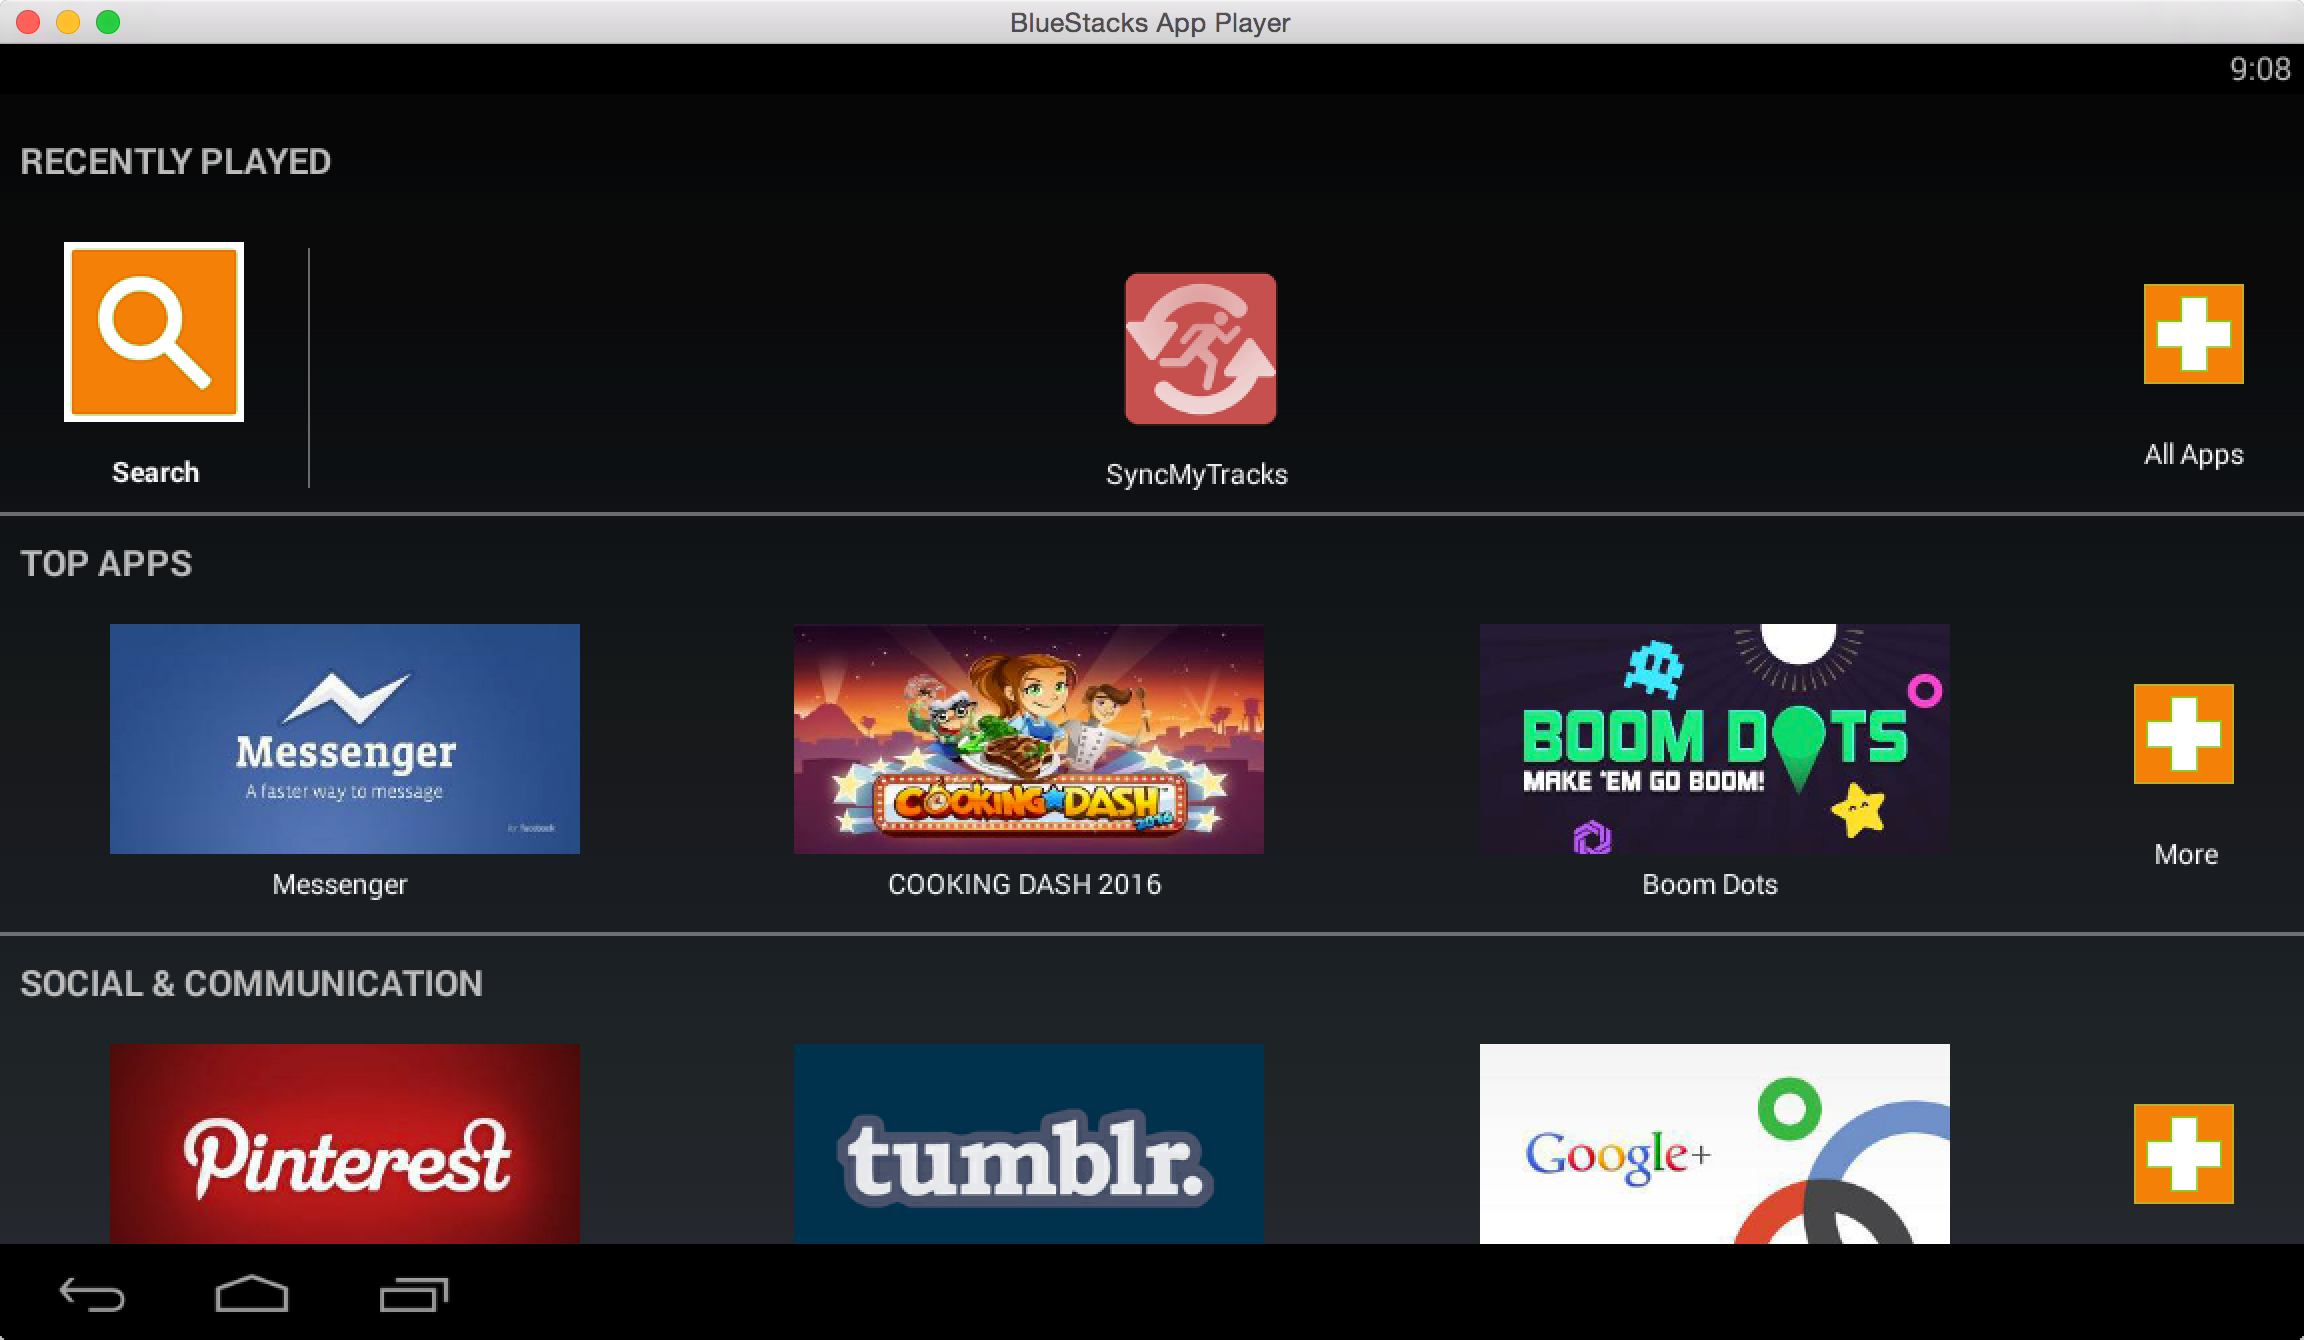Open the Messenger app banner
2304x1340 pixels.
(345, 739)
